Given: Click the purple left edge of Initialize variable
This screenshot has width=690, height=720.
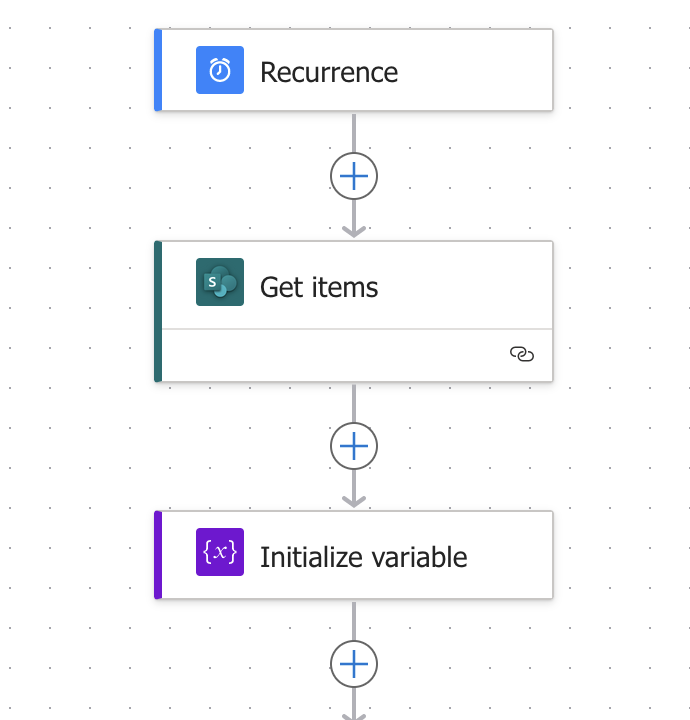Looking at the screenshot, I should point(158,555).
